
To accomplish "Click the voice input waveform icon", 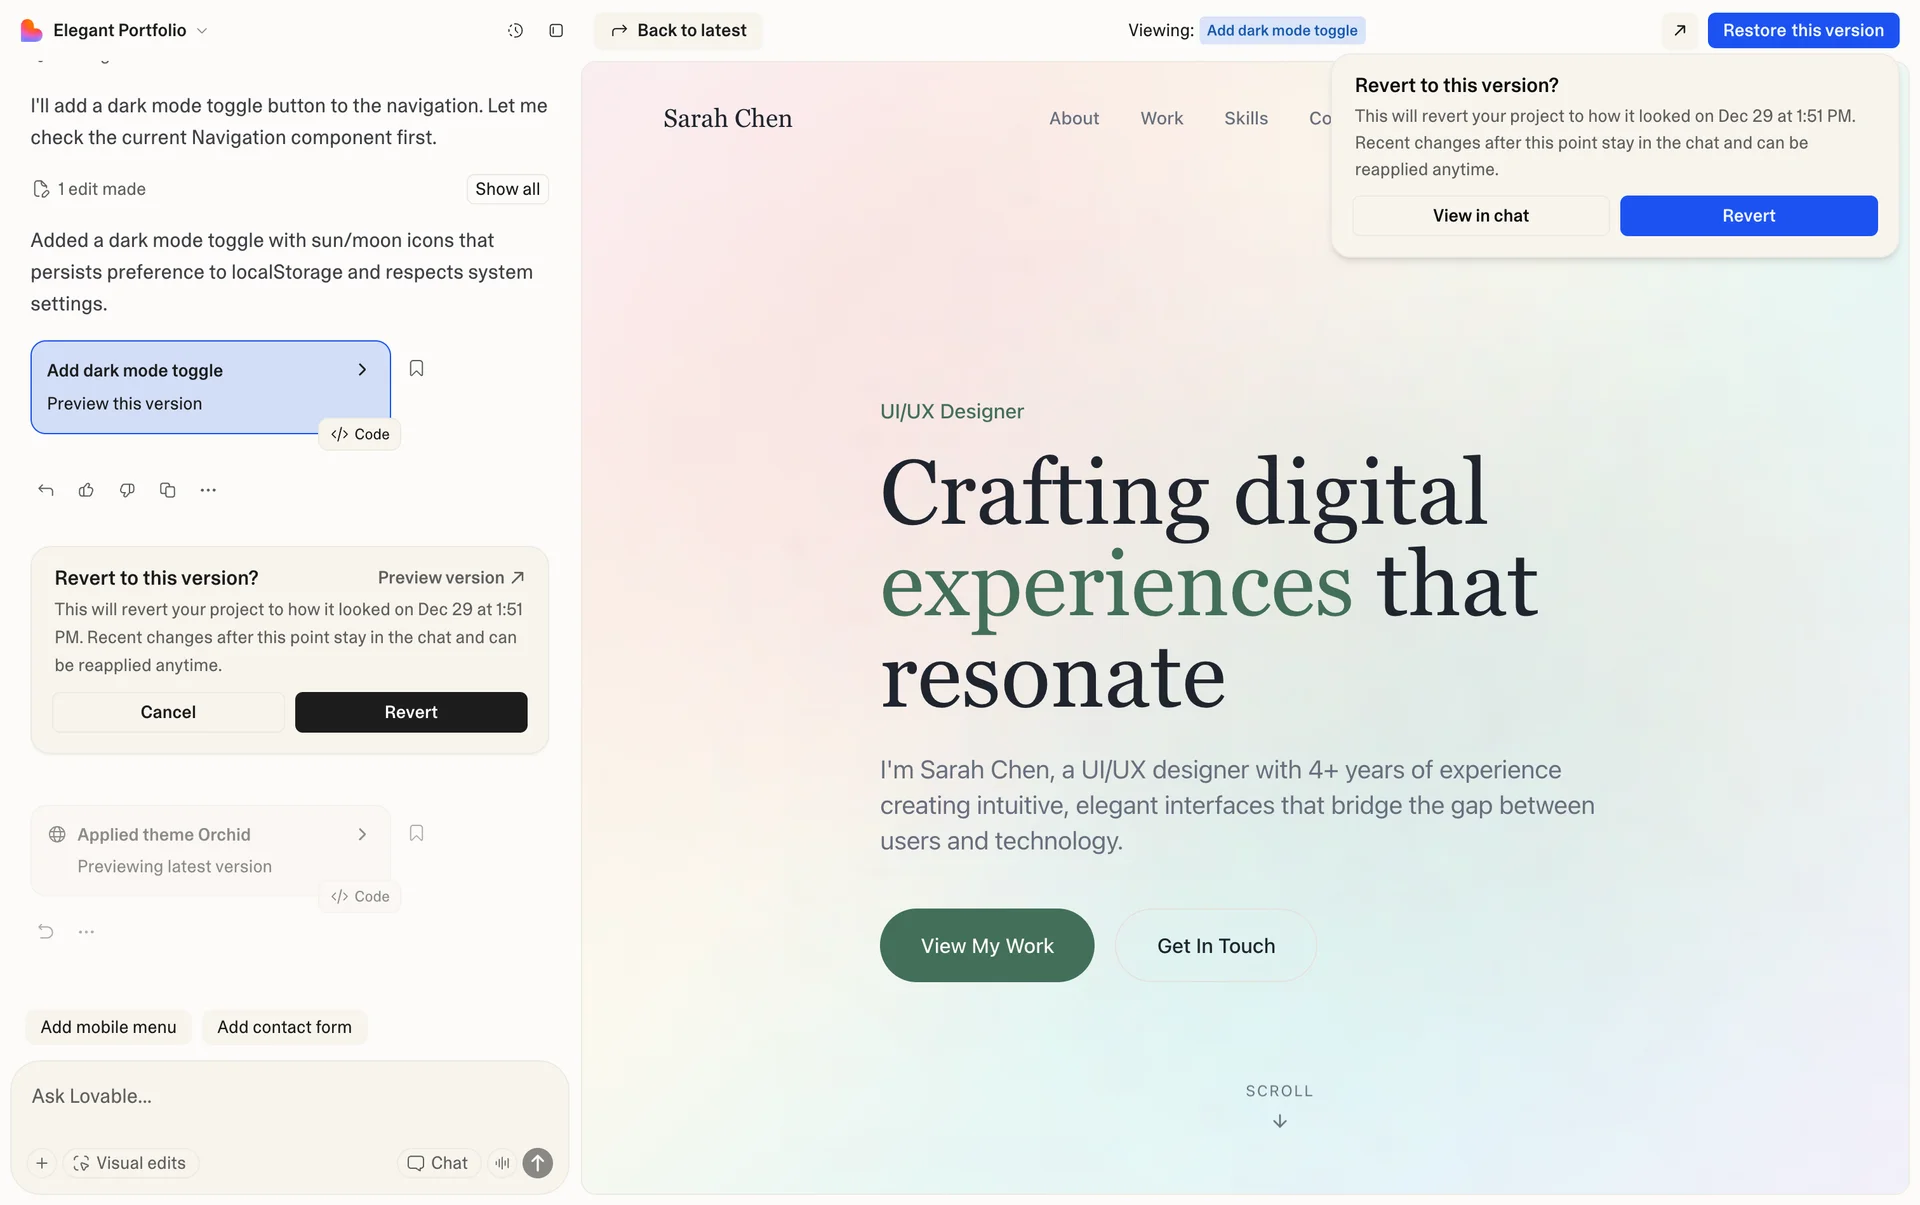I will pyautogui.click(x=502, y=1163).
